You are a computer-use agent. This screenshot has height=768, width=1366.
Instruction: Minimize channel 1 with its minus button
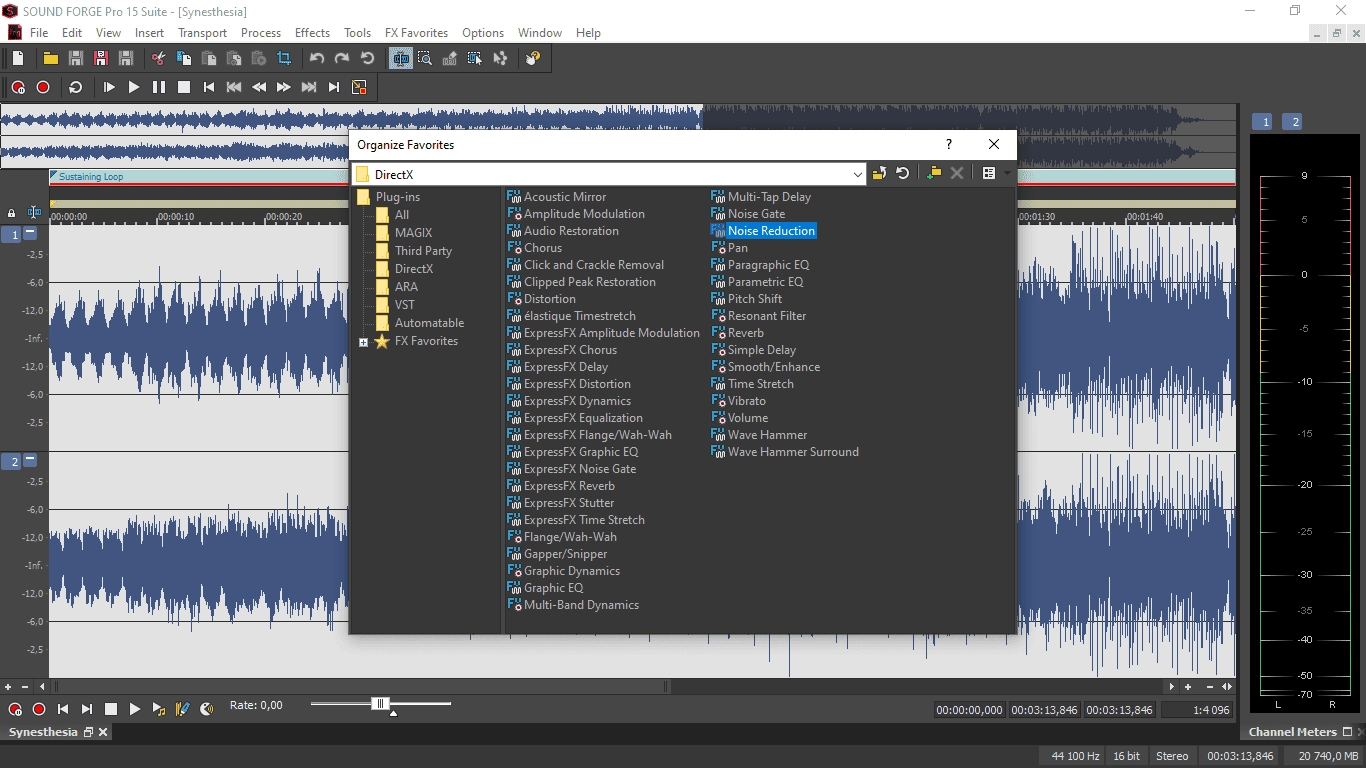(x=30, y=233)
